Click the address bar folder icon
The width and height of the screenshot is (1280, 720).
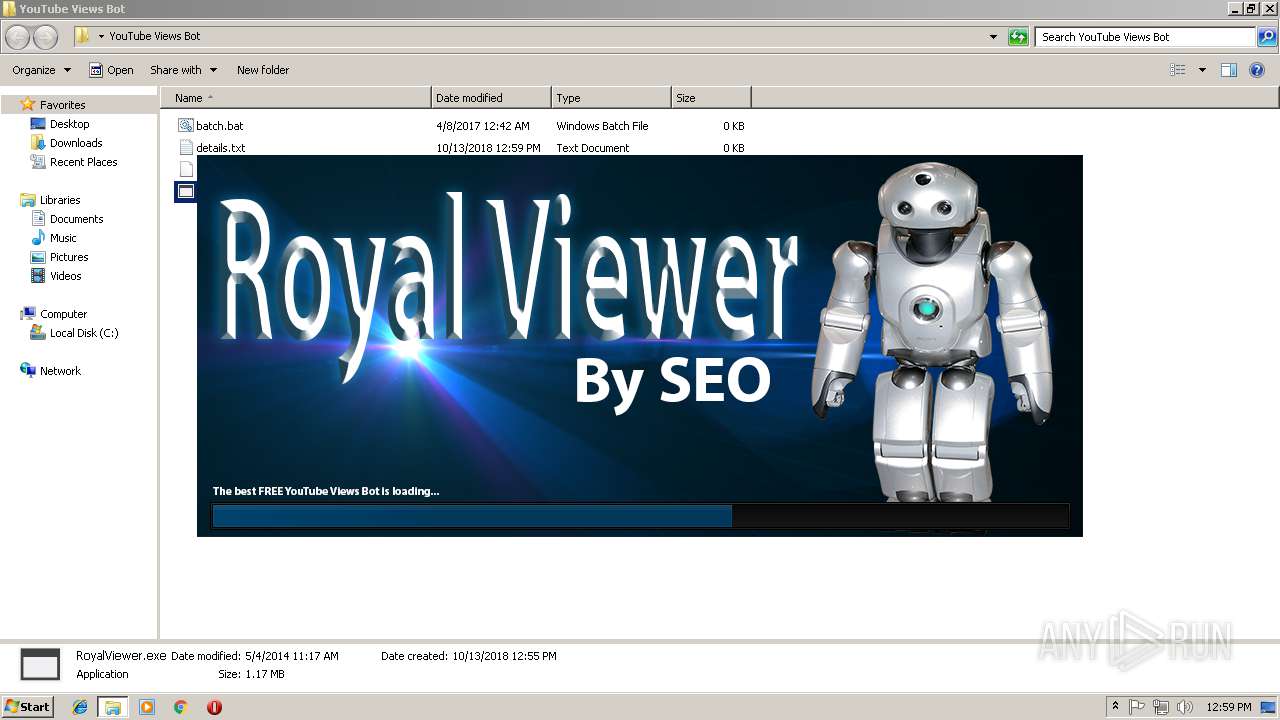(82, 36)
